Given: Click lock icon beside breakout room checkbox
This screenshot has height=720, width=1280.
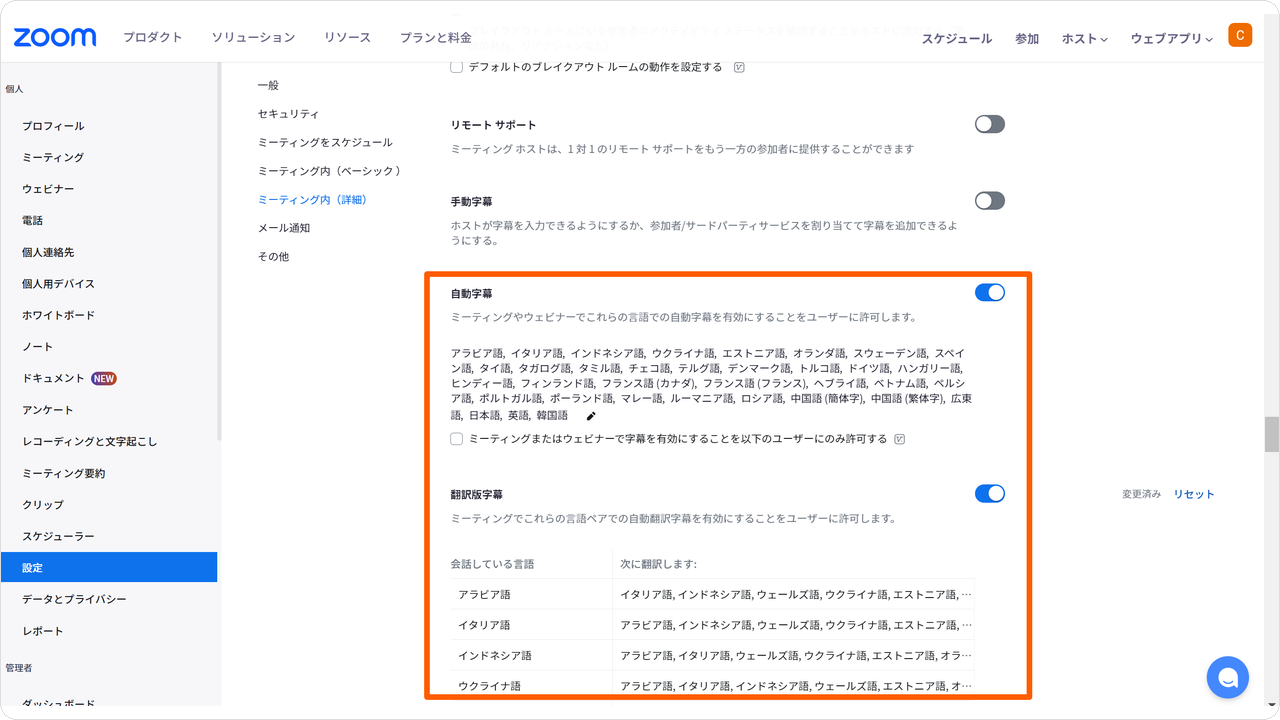Looking at the screenshot, I should [x=739, y=68].
